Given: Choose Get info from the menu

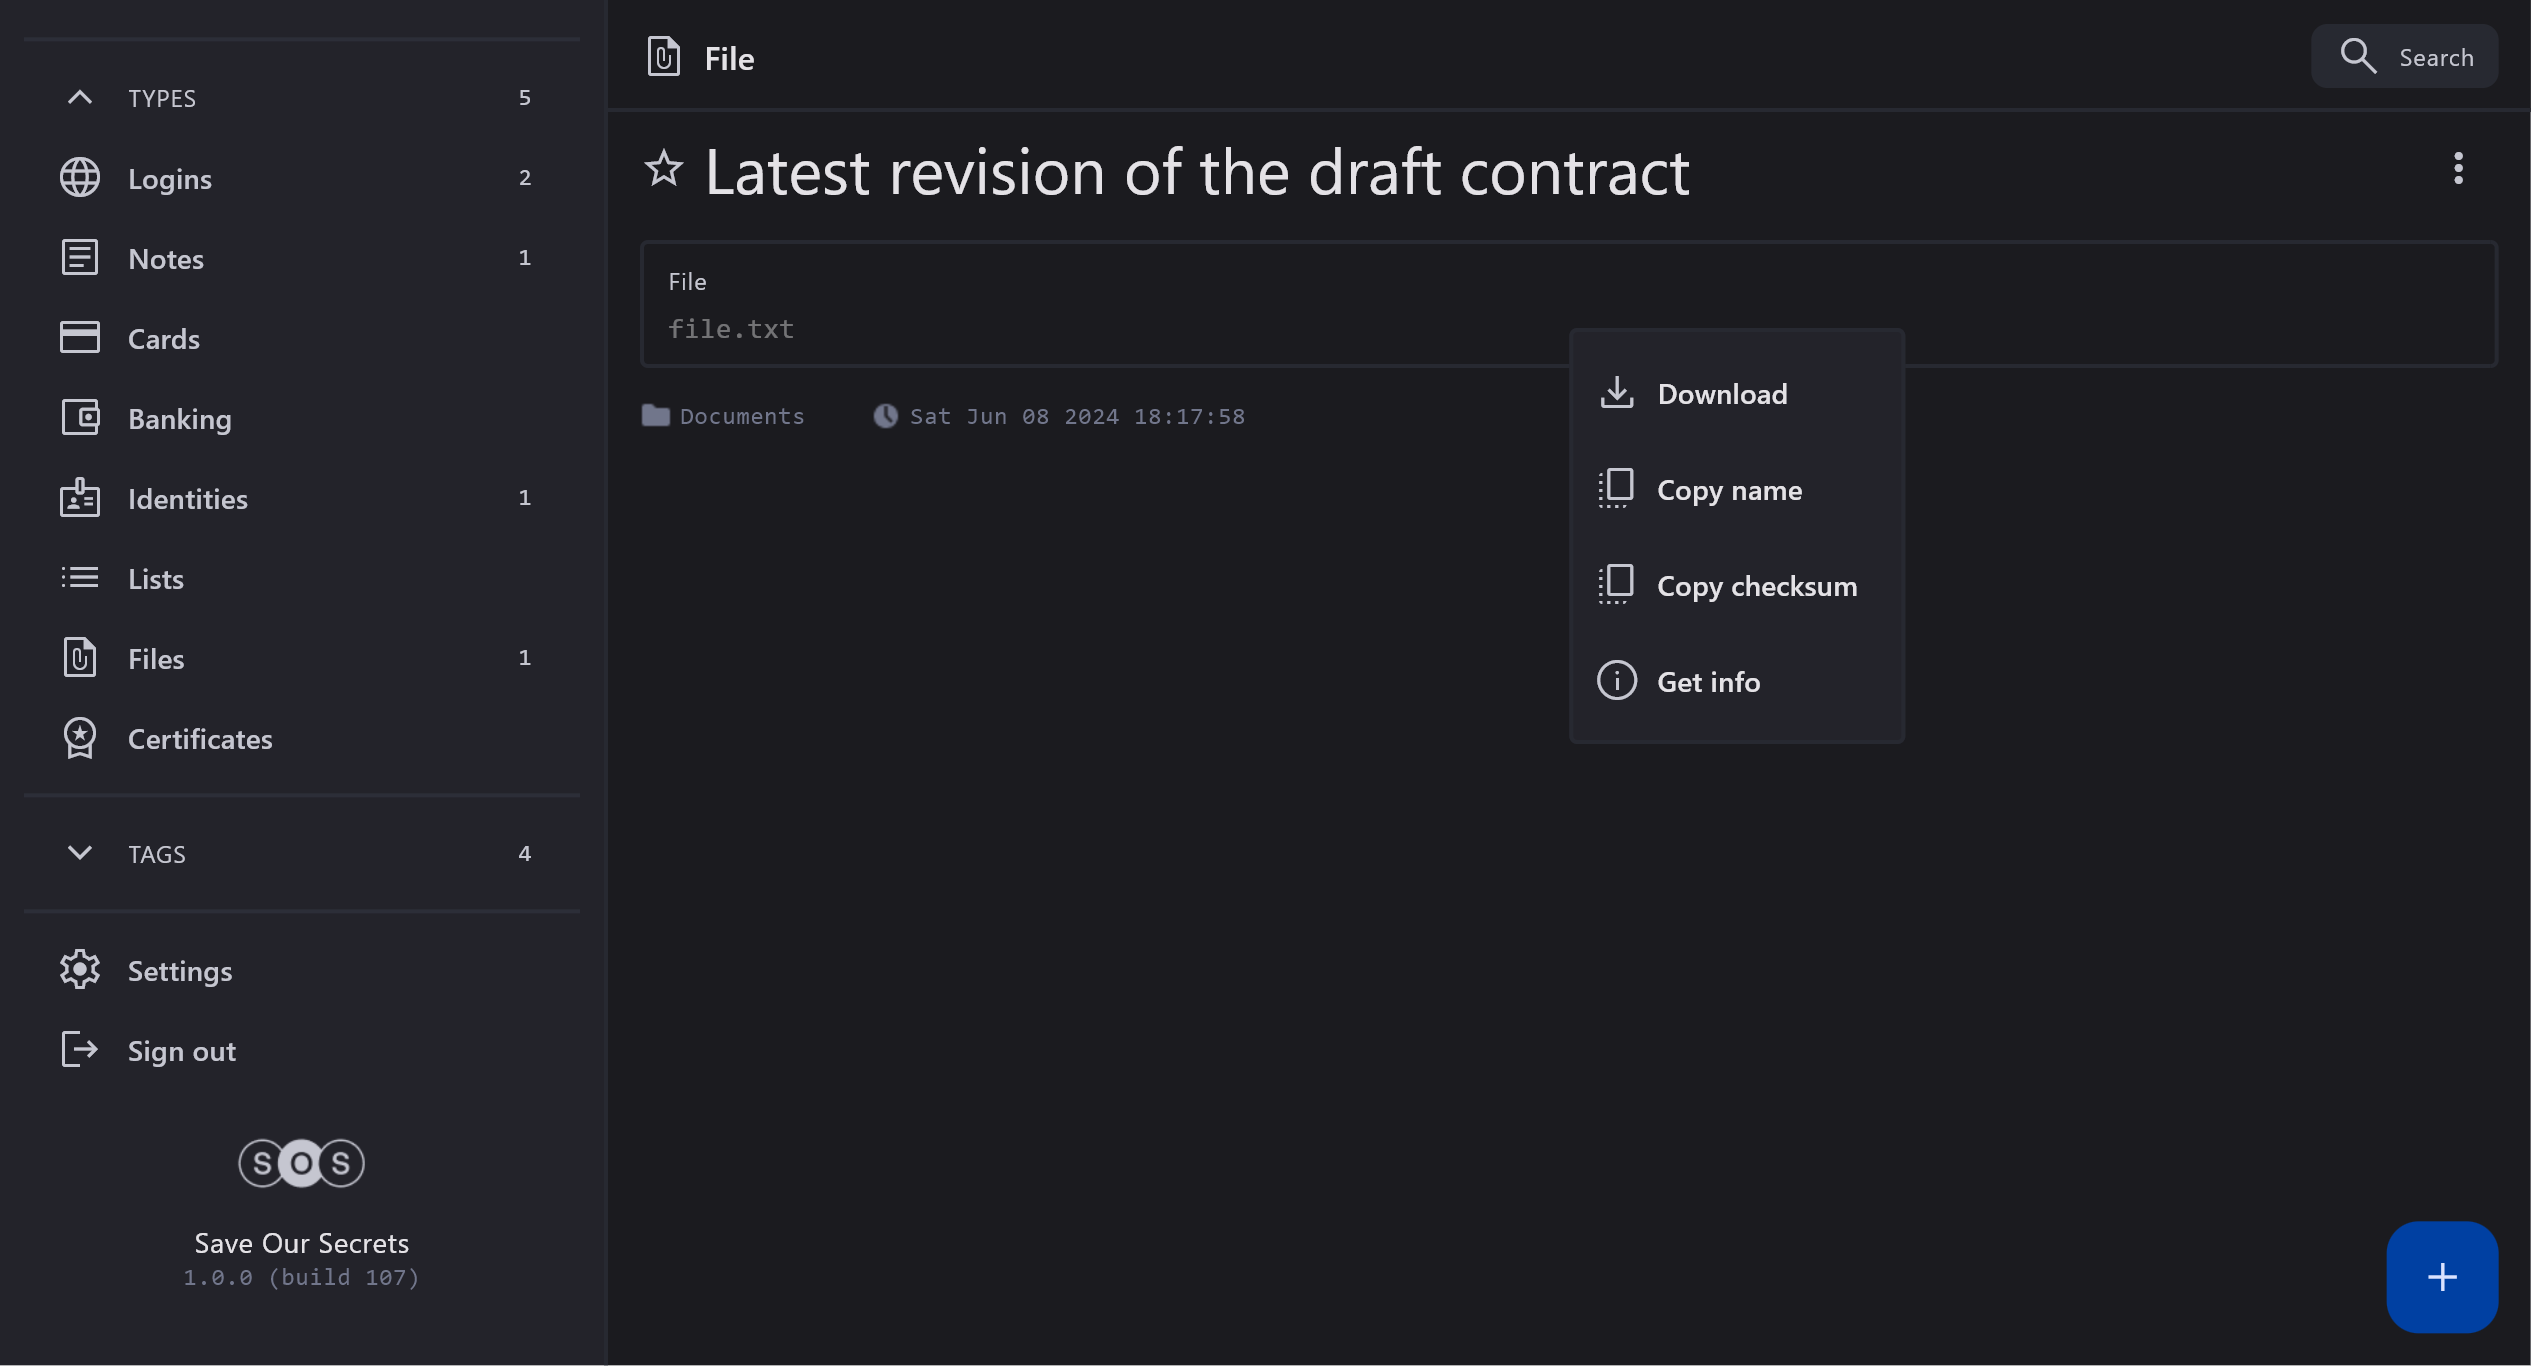Looking at the screenshot, I should coord(1708,682).
